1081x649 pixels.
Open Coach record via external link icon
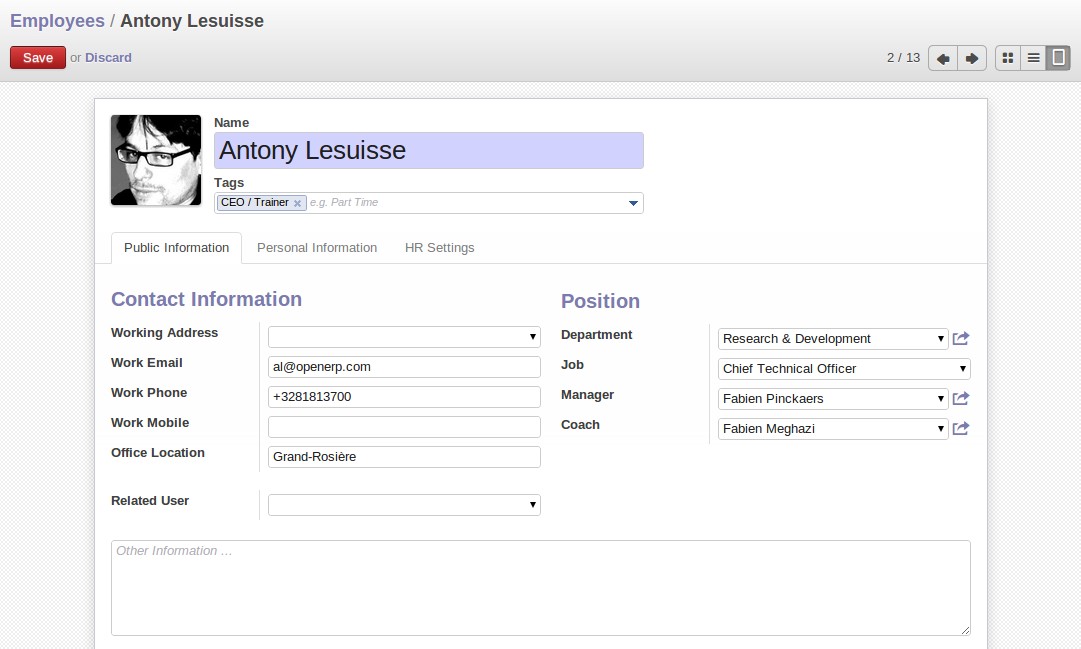click(x=961, y=429)
